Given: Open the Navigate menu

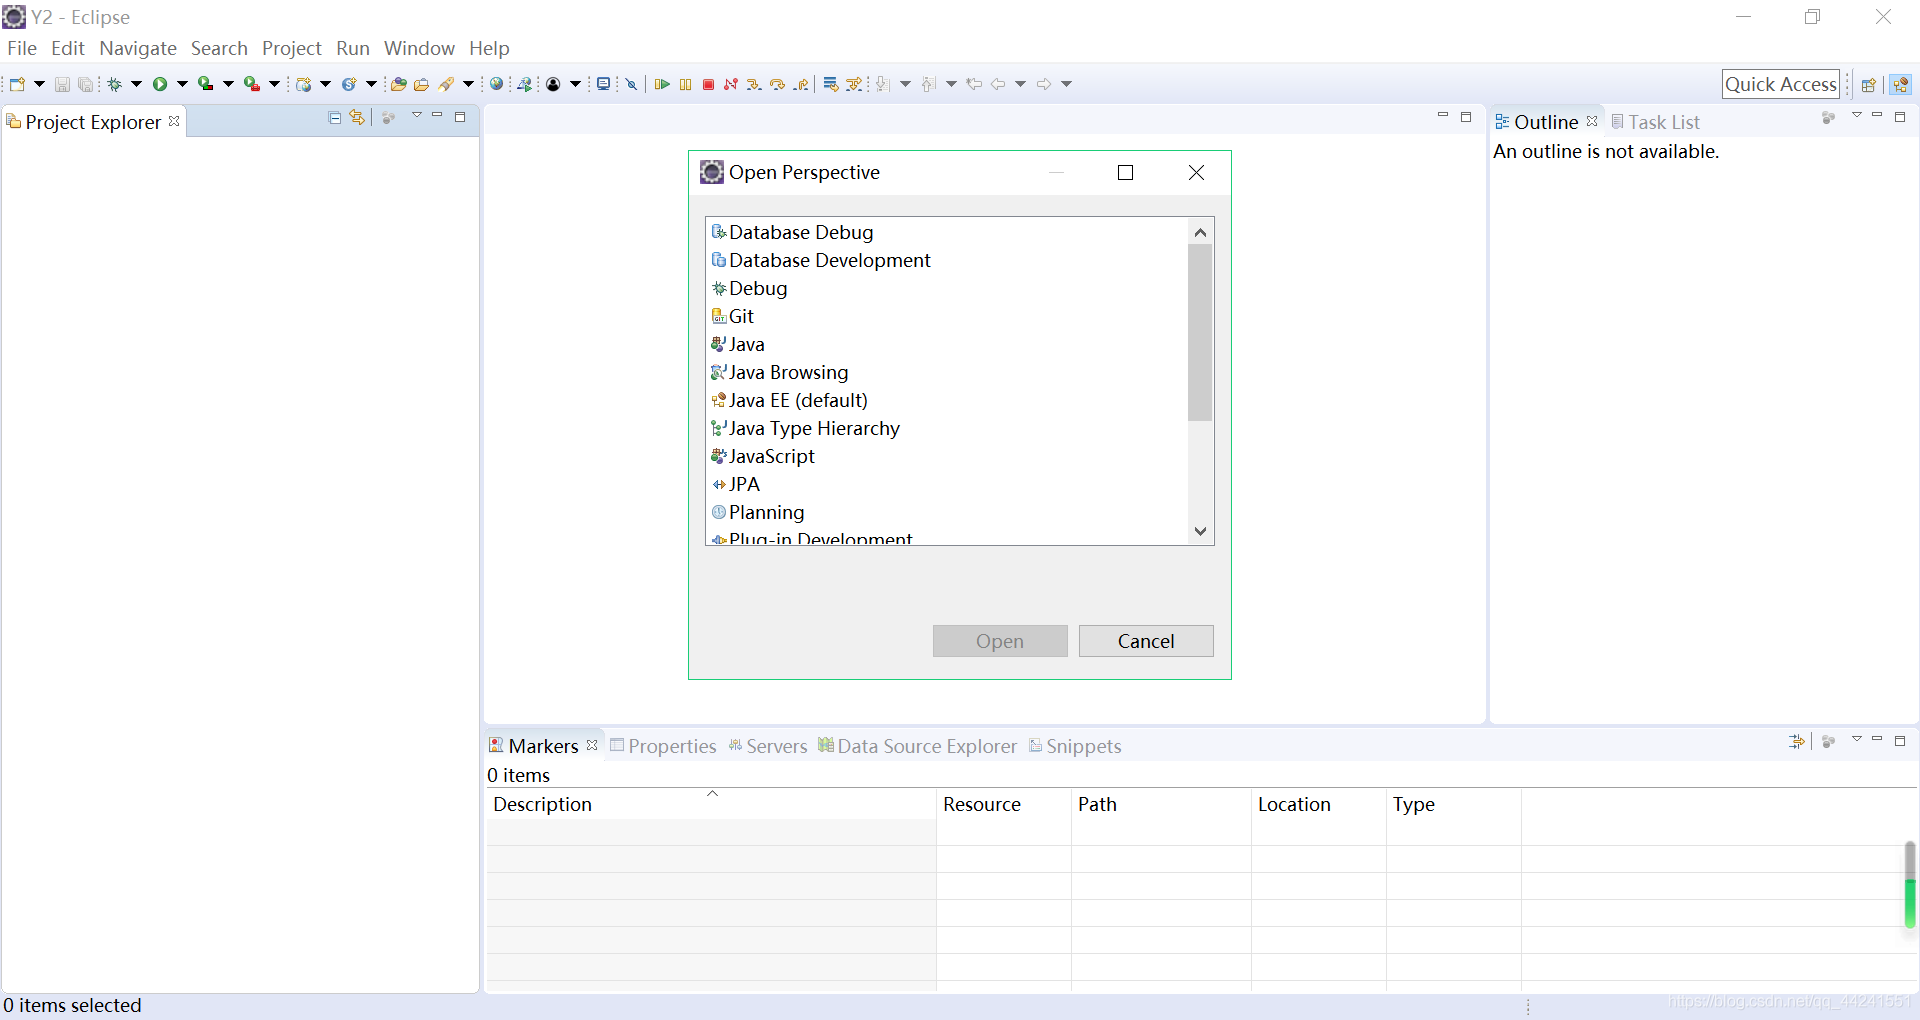Looking at the screenshot, I should 138,48.
